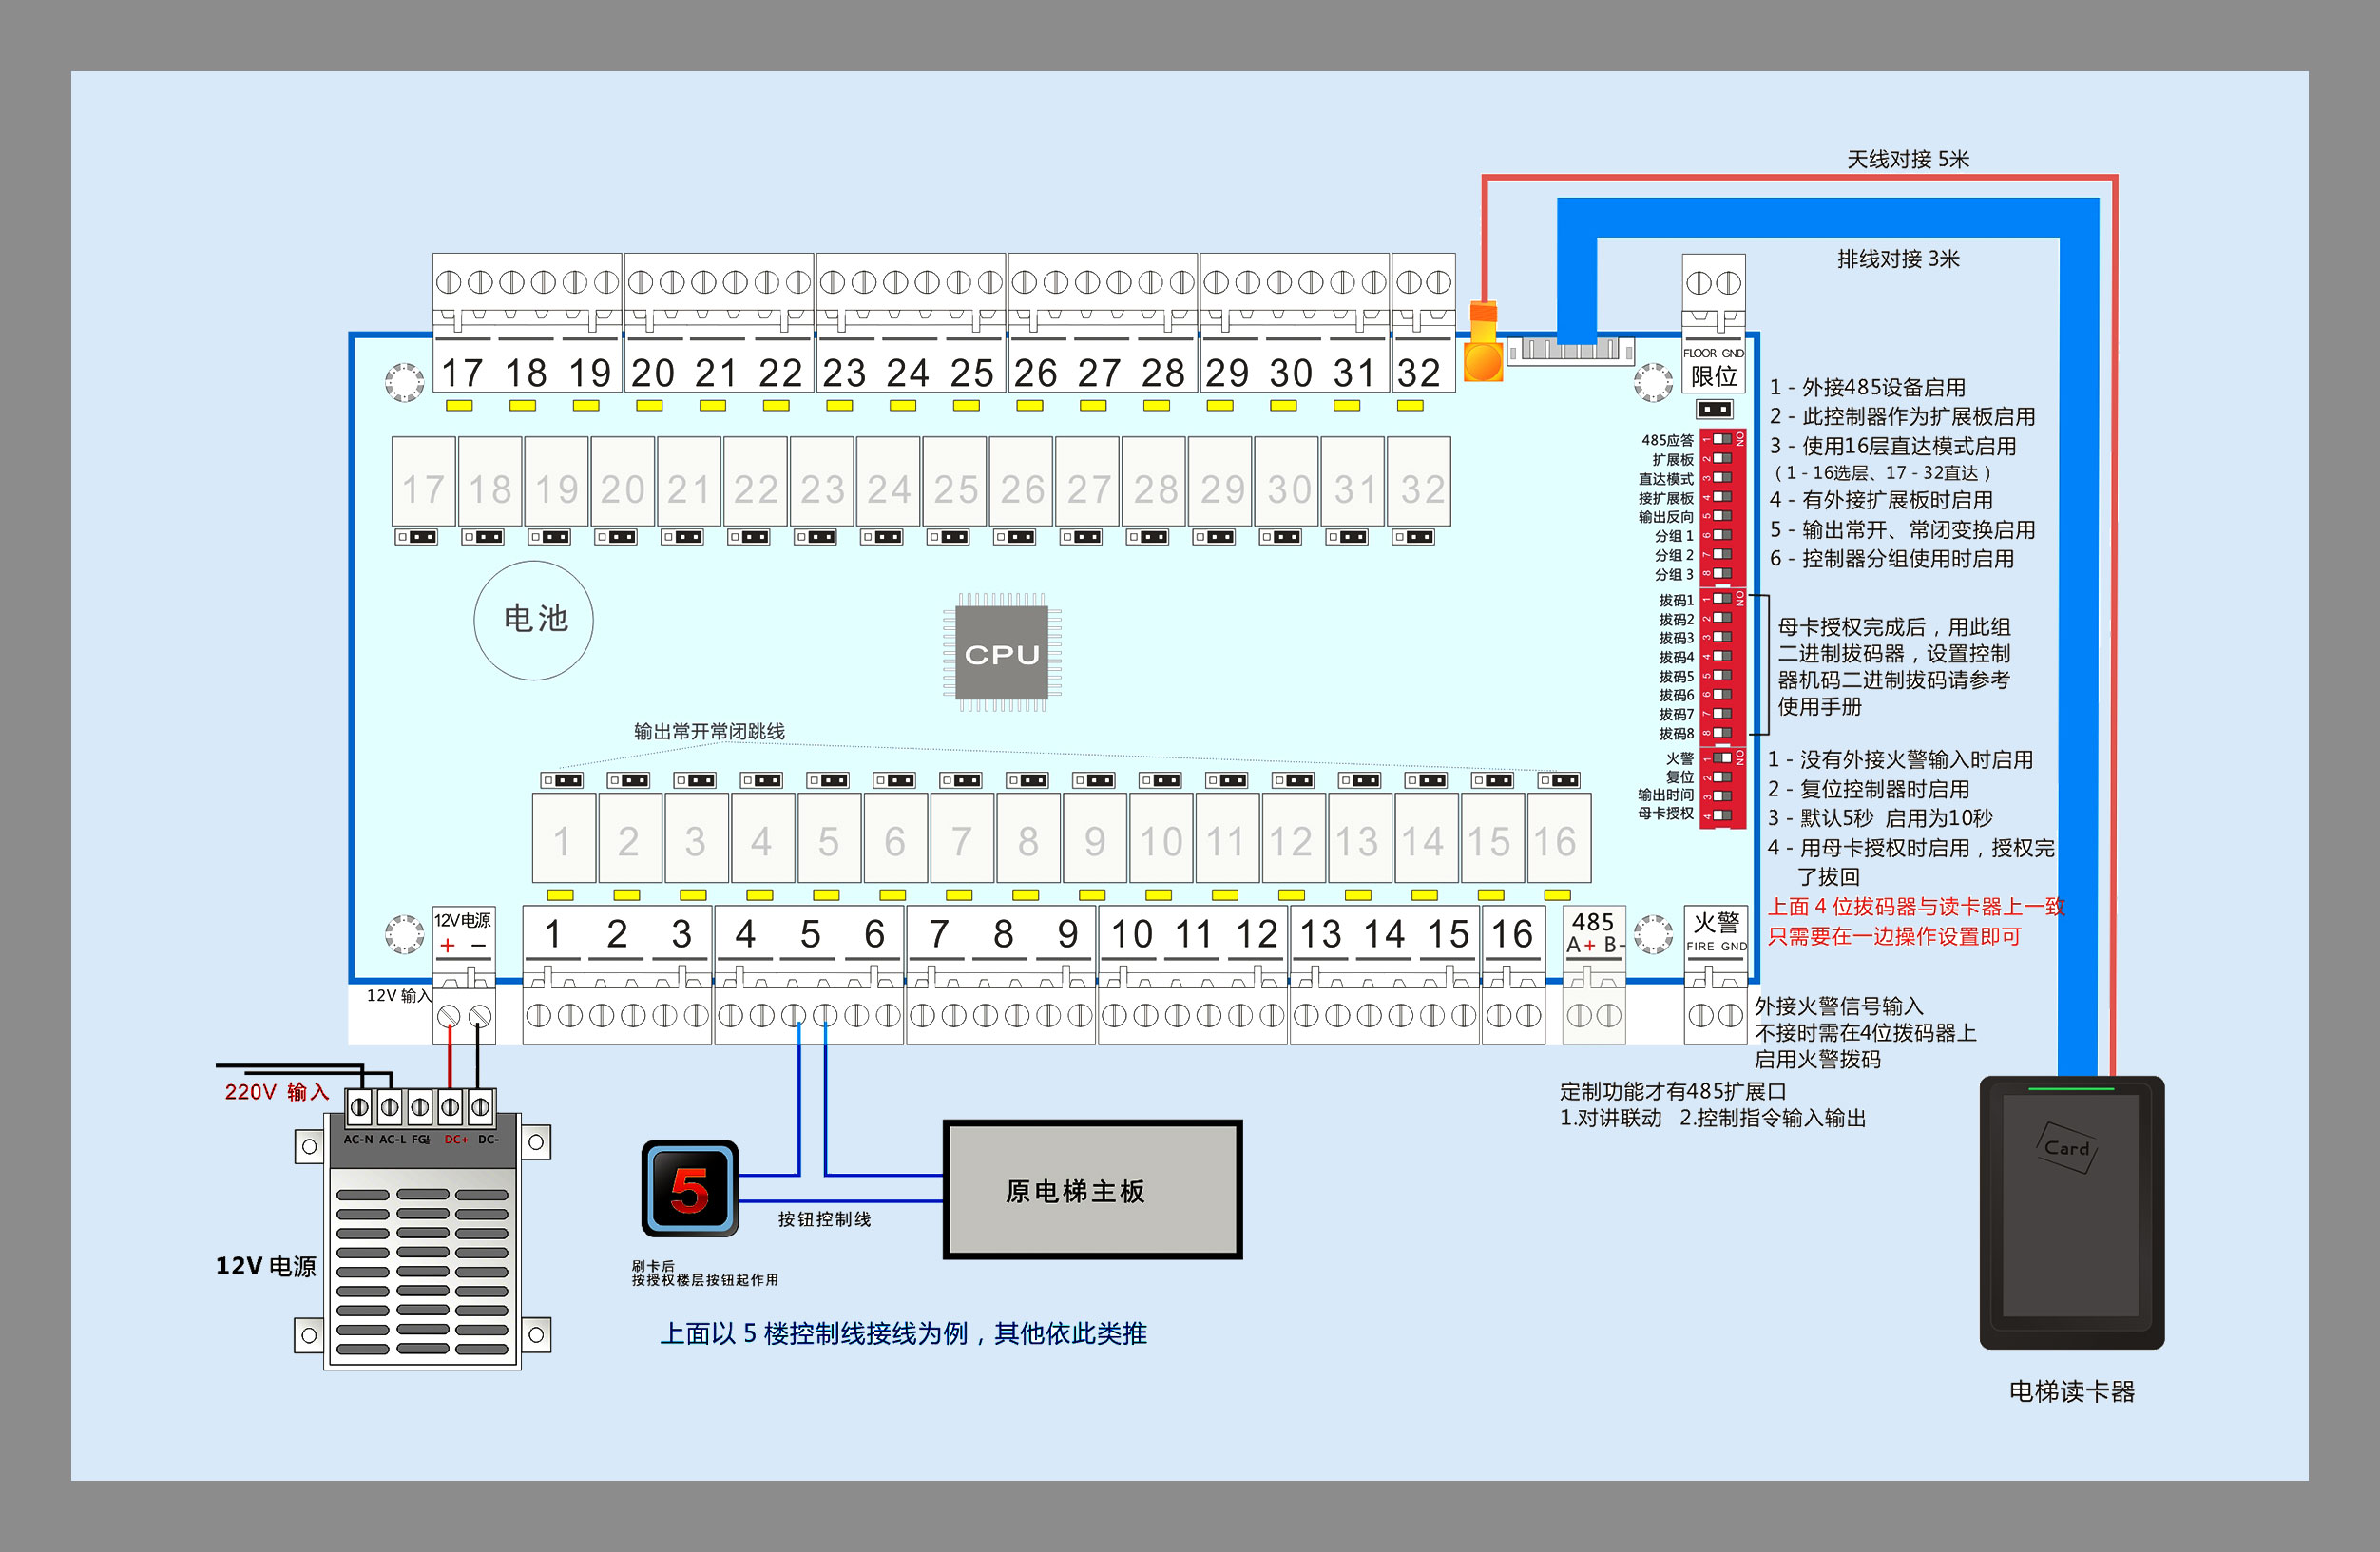Click relay module number 1

pos(563,838)
